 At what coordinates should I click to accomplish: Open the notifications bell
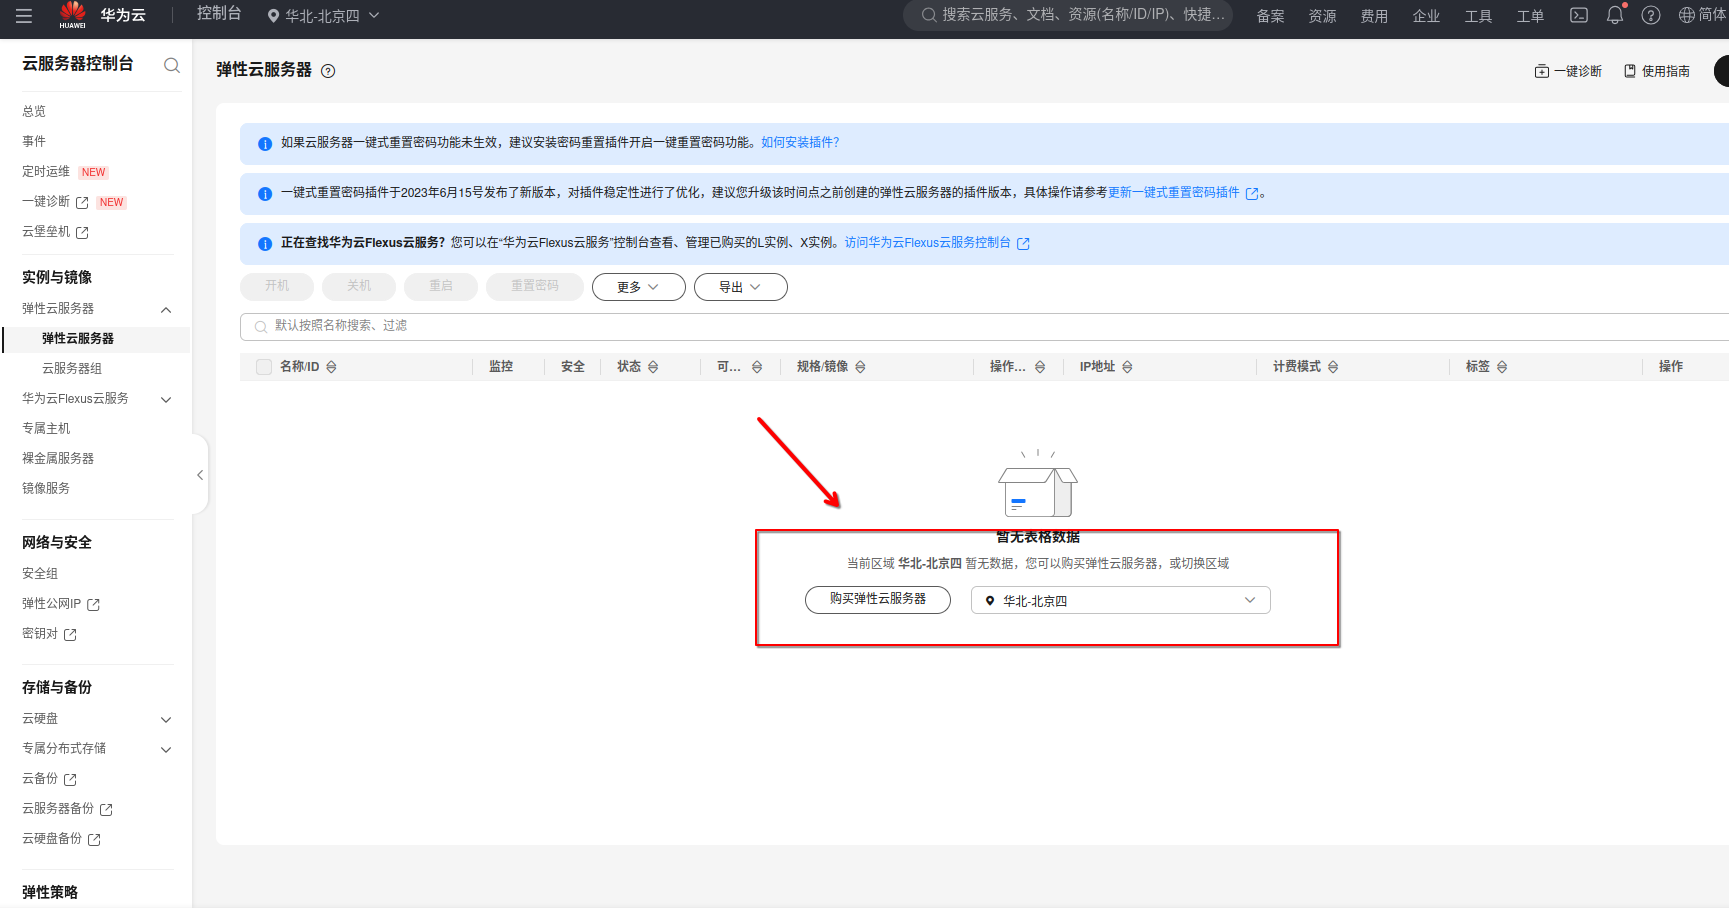(1615, 15)
